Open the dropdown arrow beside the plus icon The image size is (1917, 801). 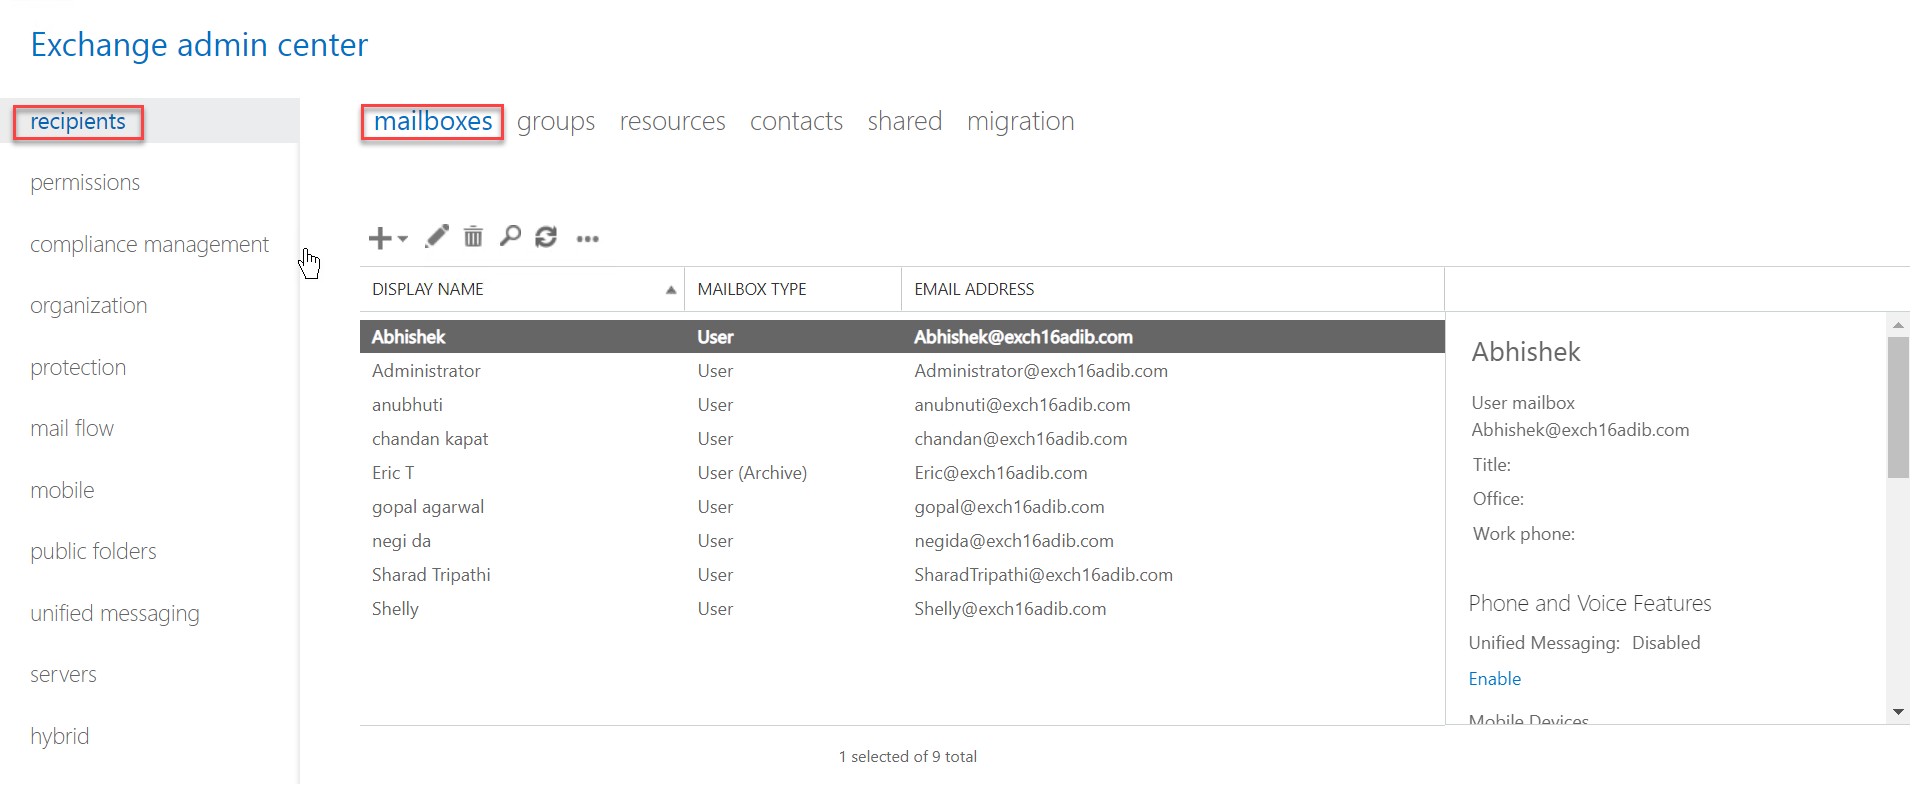[x=402, y=239]
